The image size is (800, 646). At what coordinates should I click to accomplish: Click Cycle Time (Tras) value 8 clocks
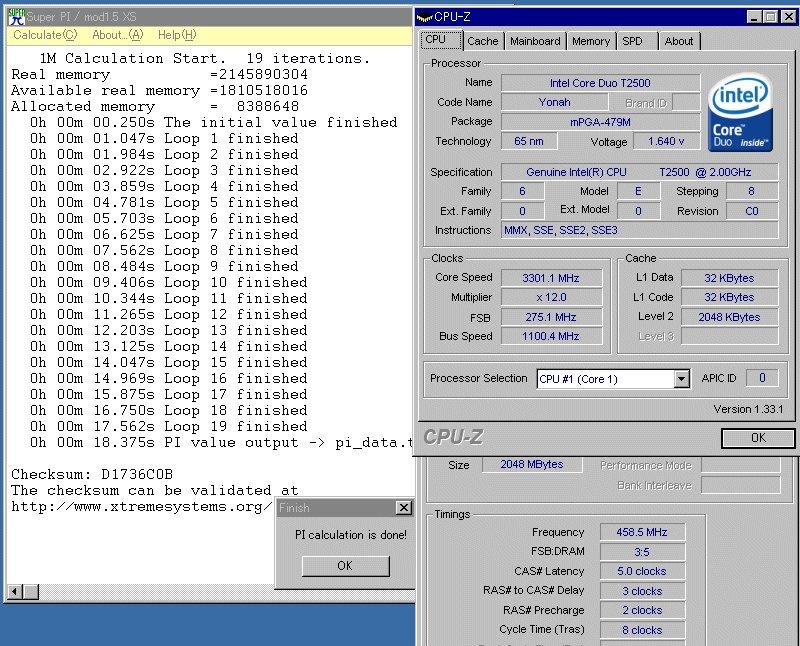click(x=642, y=630)
